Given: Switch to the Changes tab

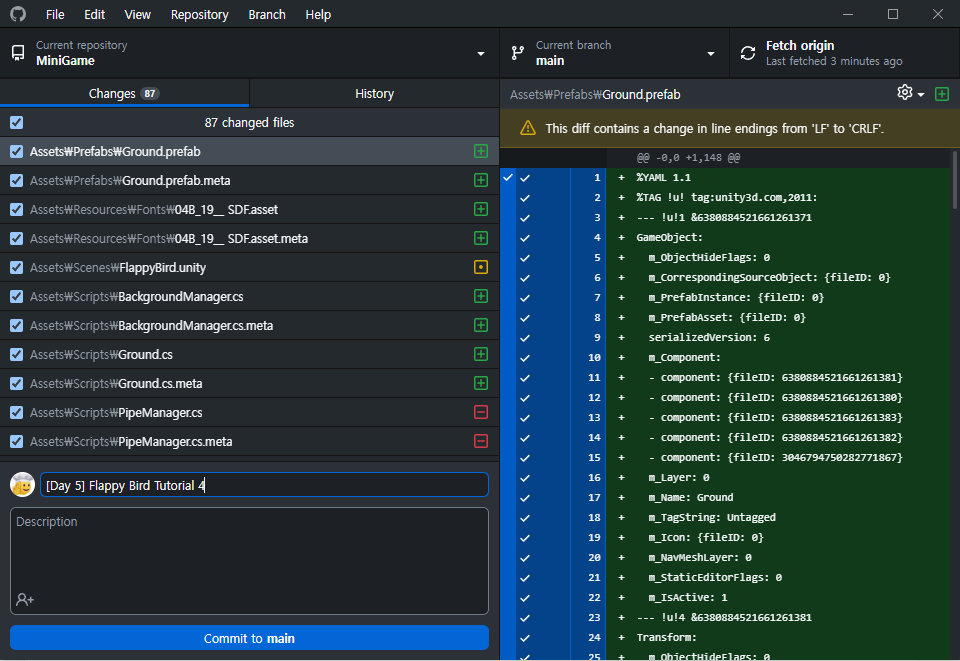Looking at the screenshot, I should click(x=124, y=93).
